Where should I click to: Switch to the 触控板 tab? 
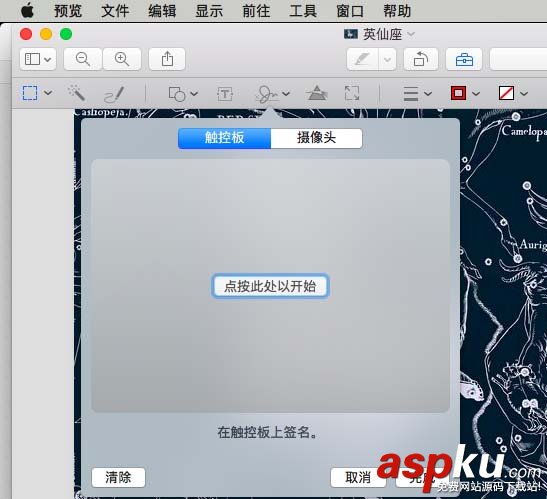click(x=224, y=138)
